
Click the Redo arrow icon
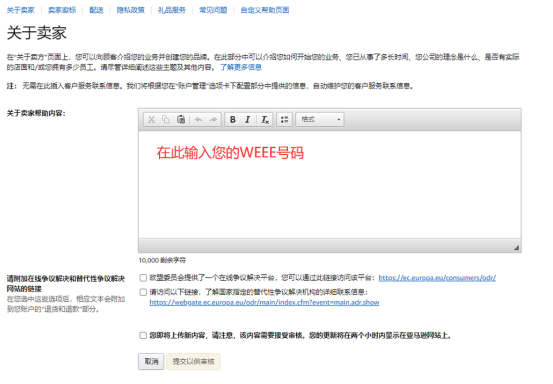[213, 120]
